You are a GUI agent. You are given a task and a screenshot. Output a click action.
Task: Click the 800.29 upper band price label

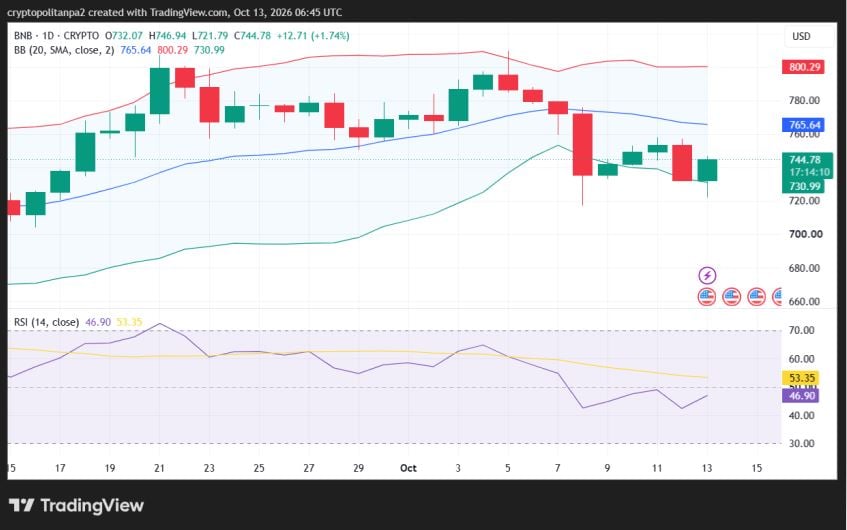(804, 67)
